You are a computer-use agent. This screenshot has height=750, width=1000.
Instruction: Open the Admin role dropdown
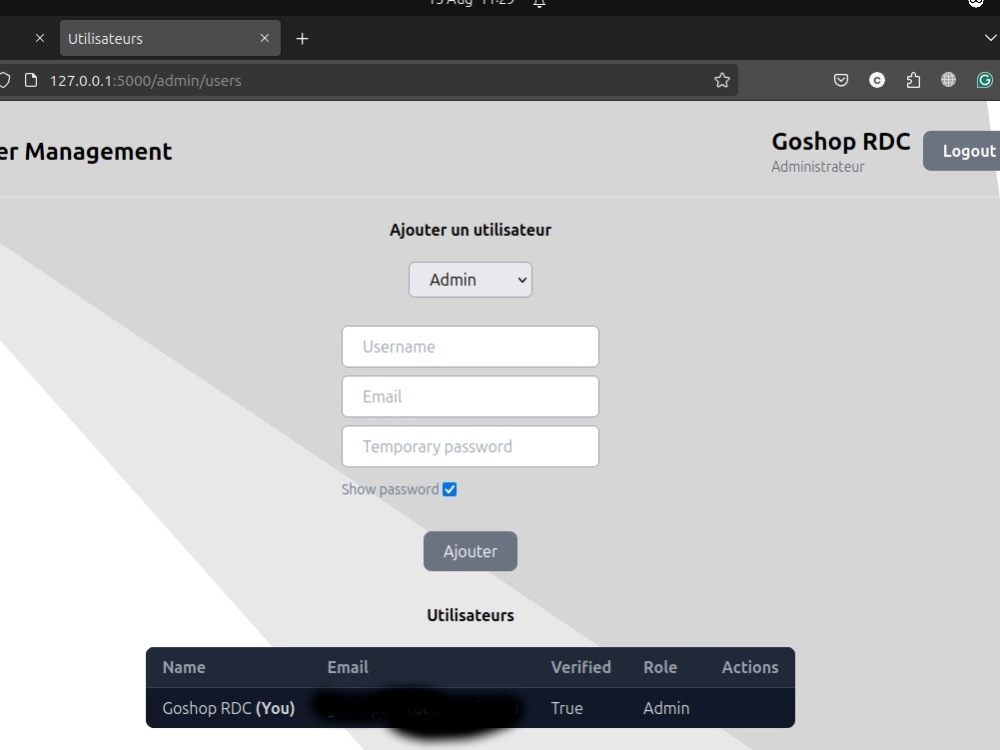pos(470,279)
